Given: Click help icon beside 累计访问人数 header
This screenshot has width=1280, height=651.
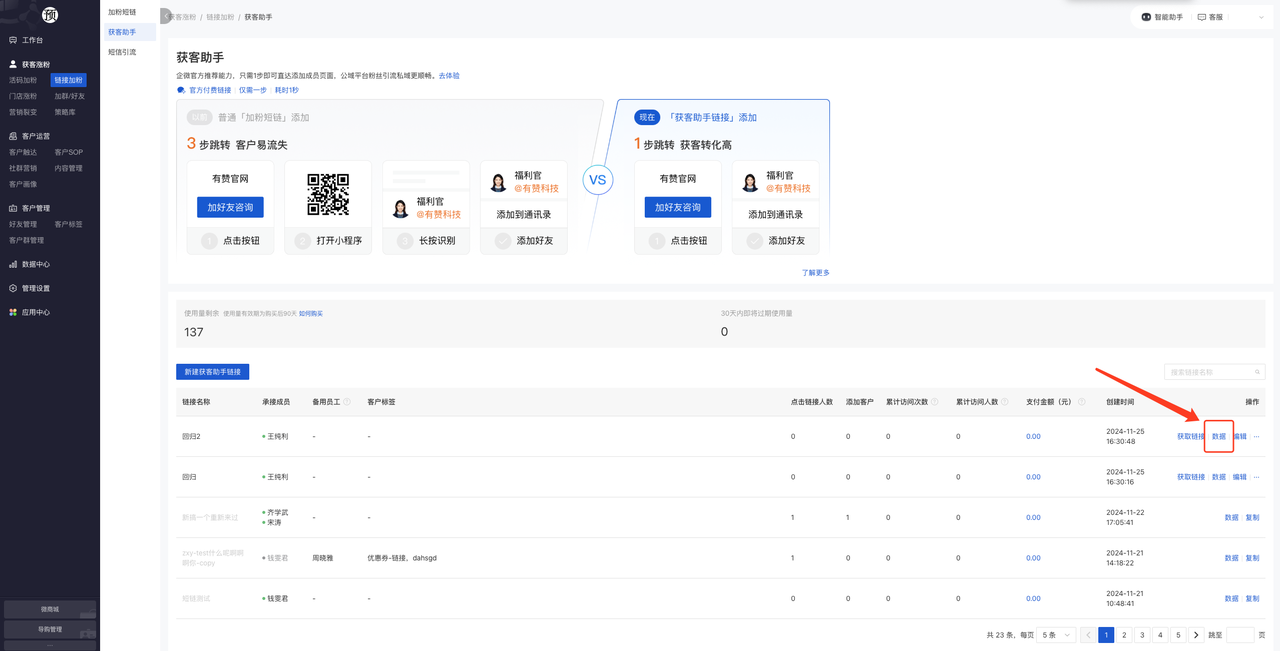Looking at the screenshot, I should click(x=1004, y=402).
